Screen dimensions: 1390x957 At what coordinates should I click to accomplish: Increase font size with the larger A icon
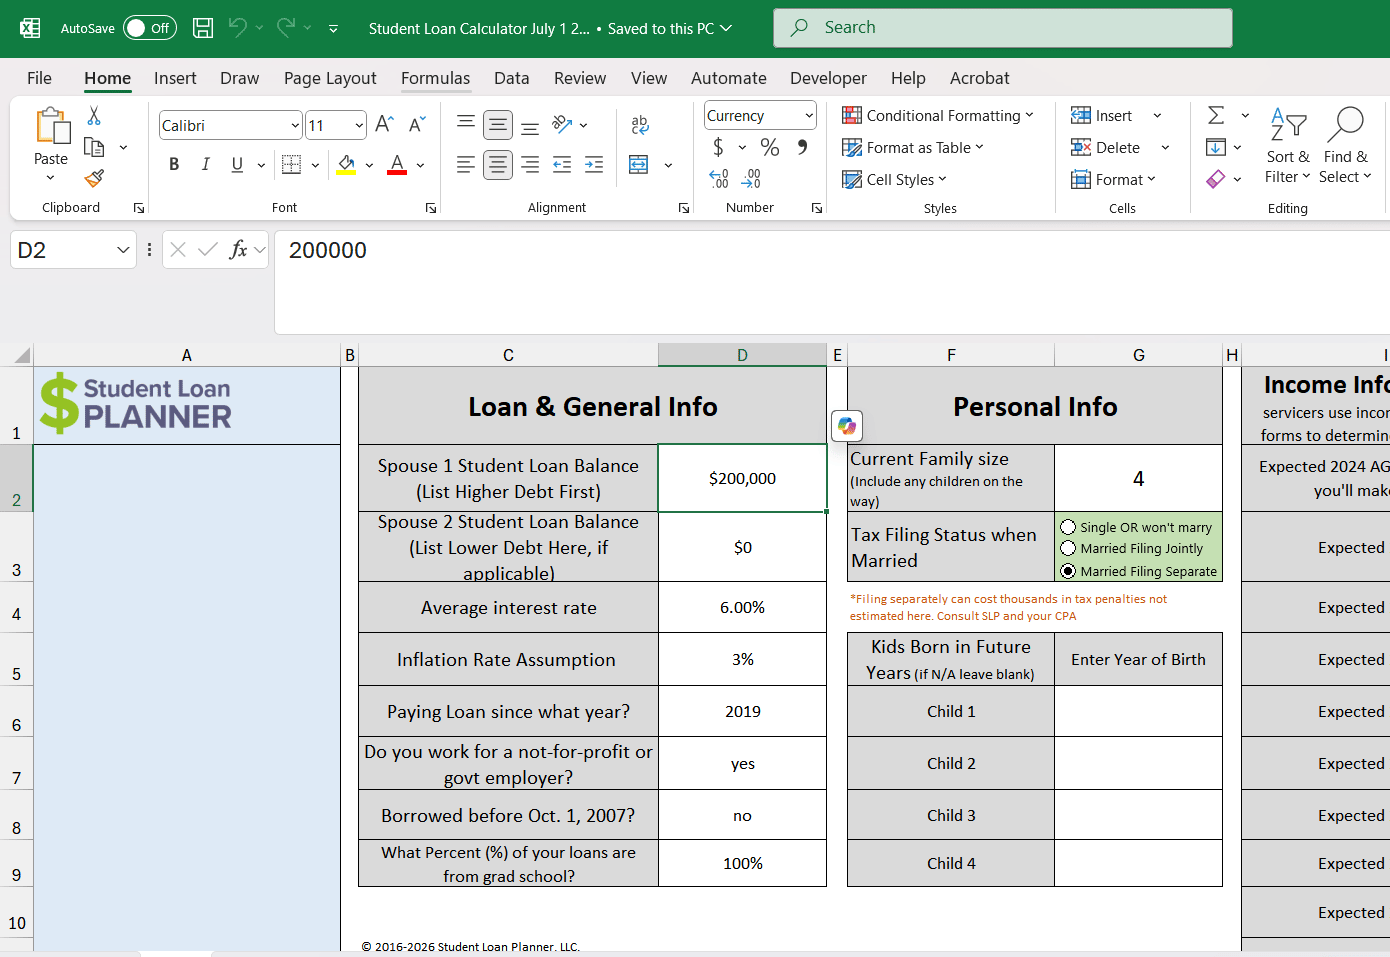[x=384, y=125]
